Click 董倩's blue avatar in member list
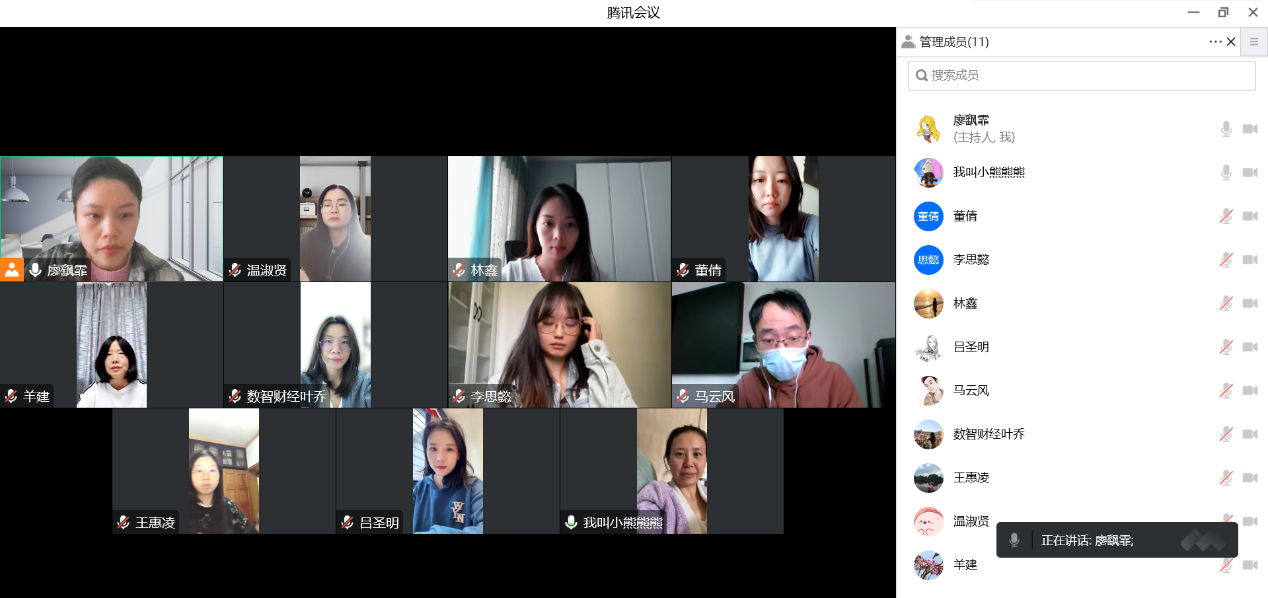1268x598 pixels. tap(928, 216)
